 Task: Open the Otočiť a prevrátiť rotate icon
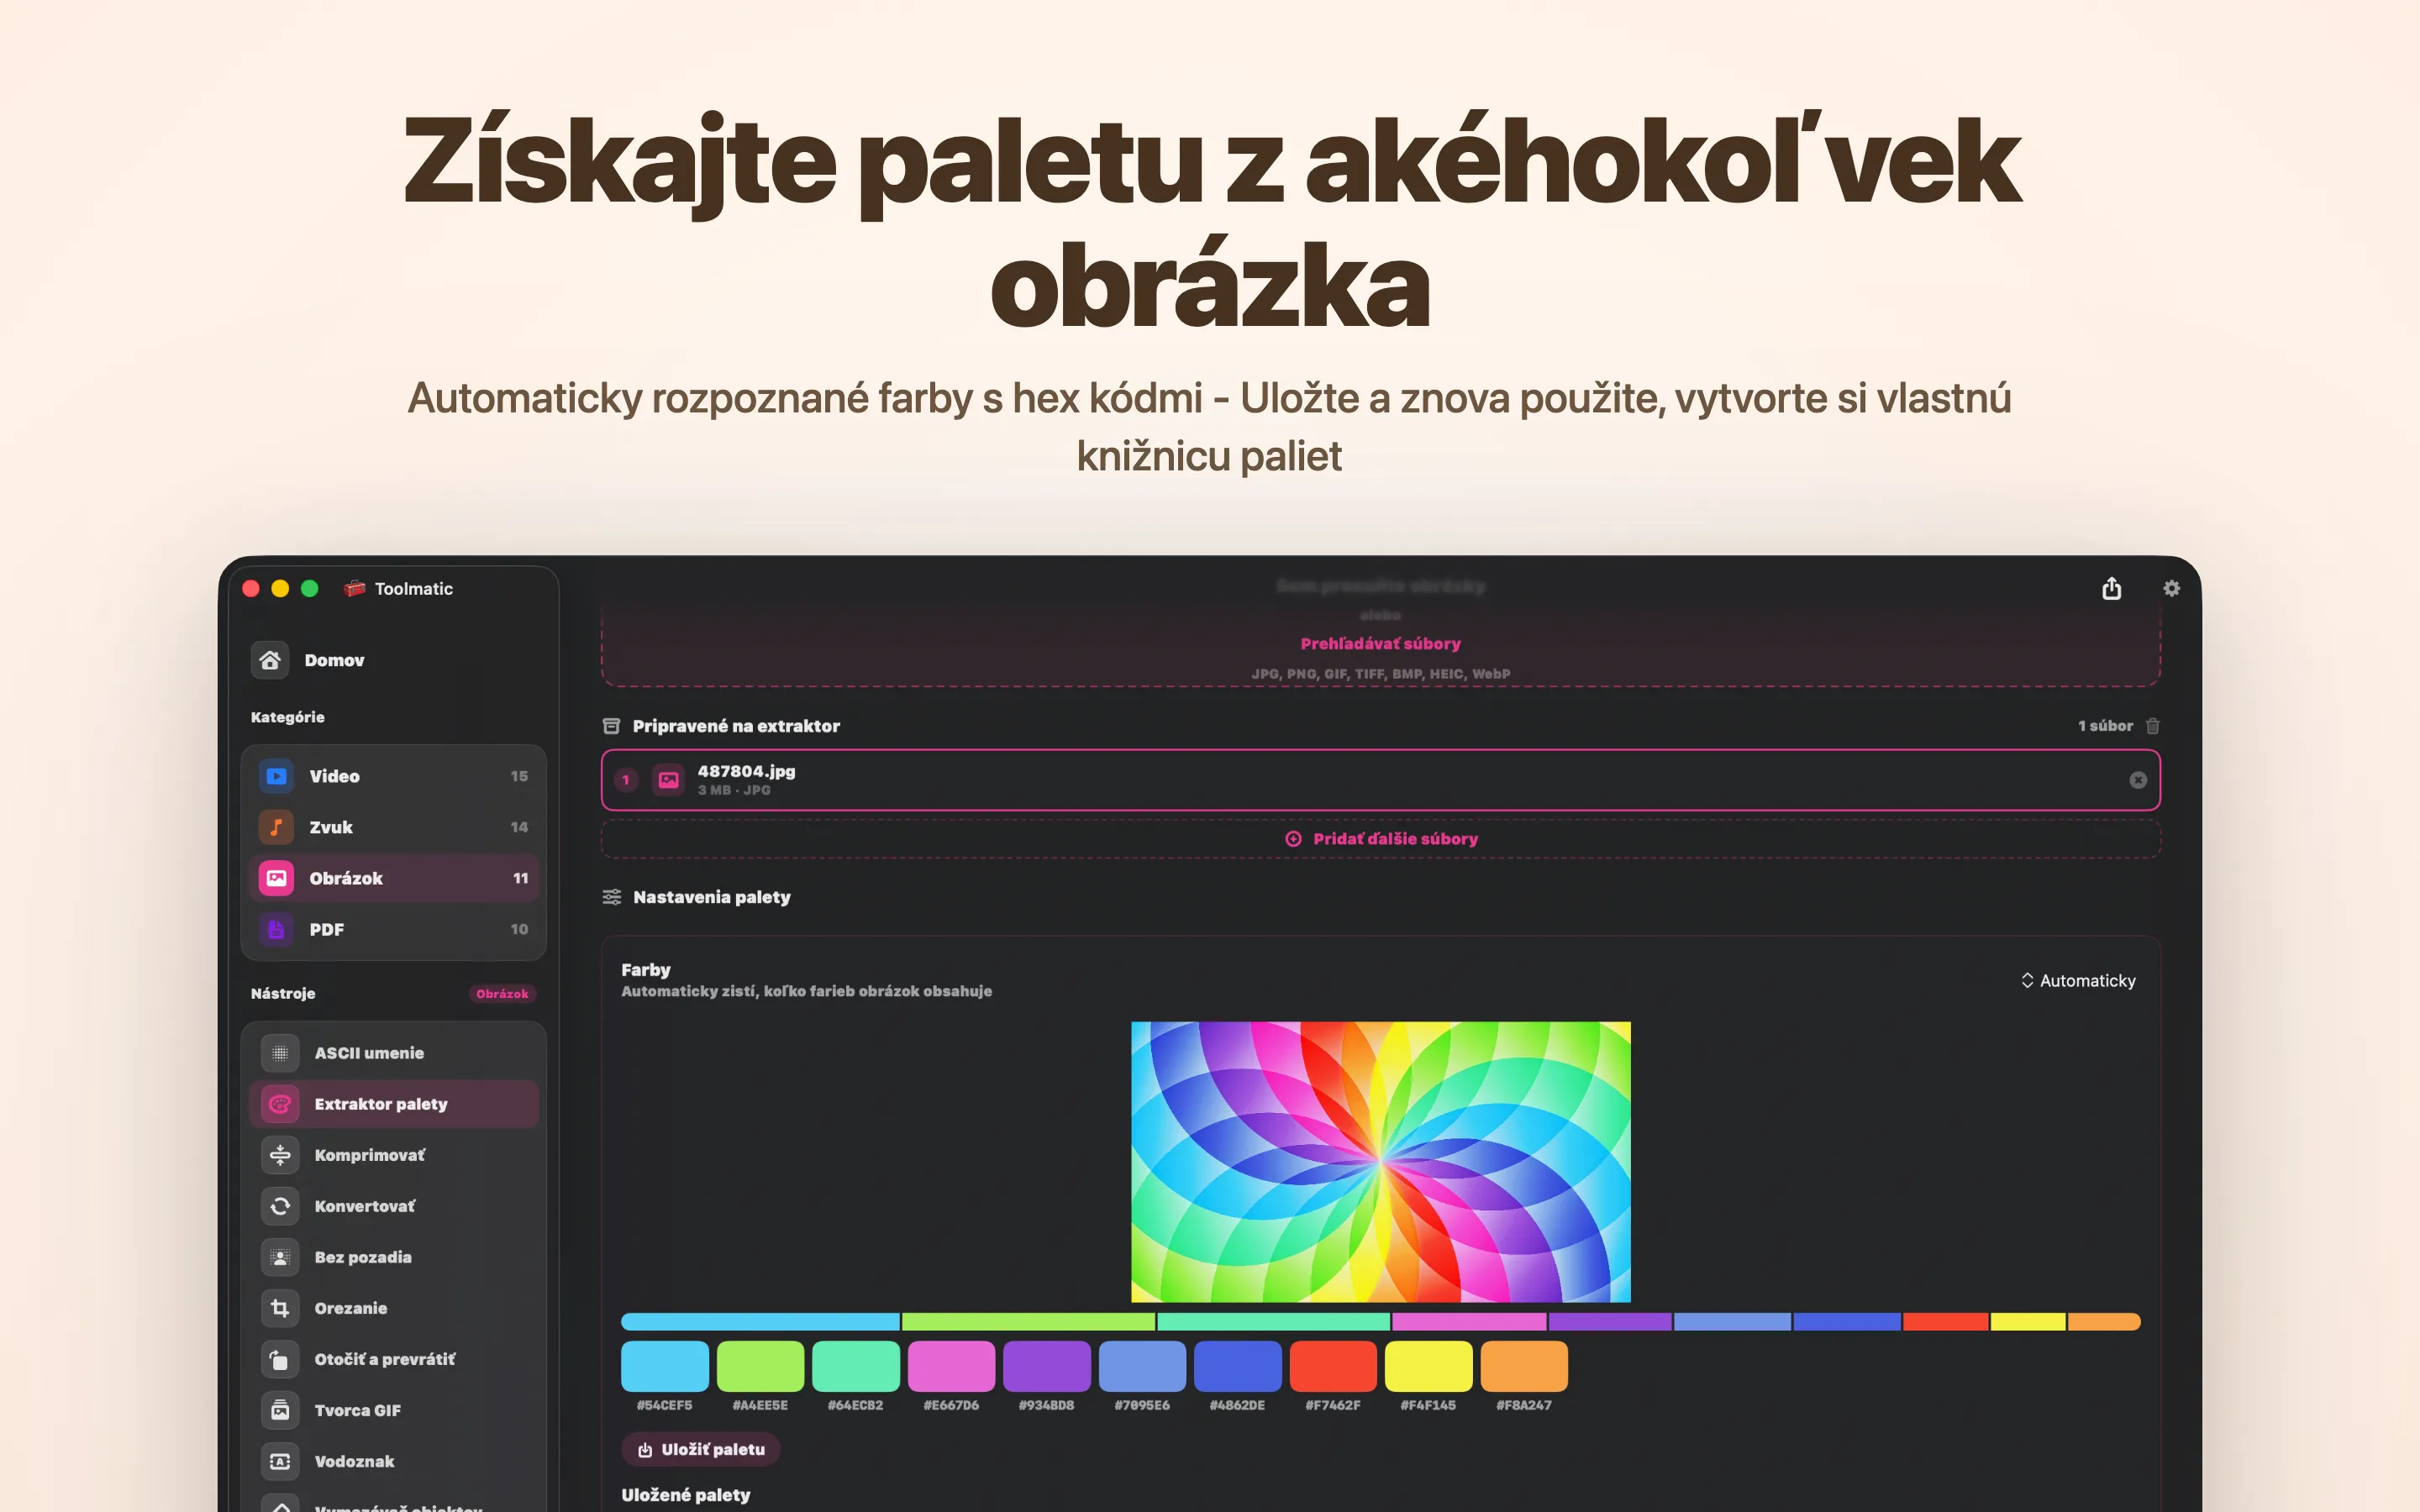coord(280,1359)
